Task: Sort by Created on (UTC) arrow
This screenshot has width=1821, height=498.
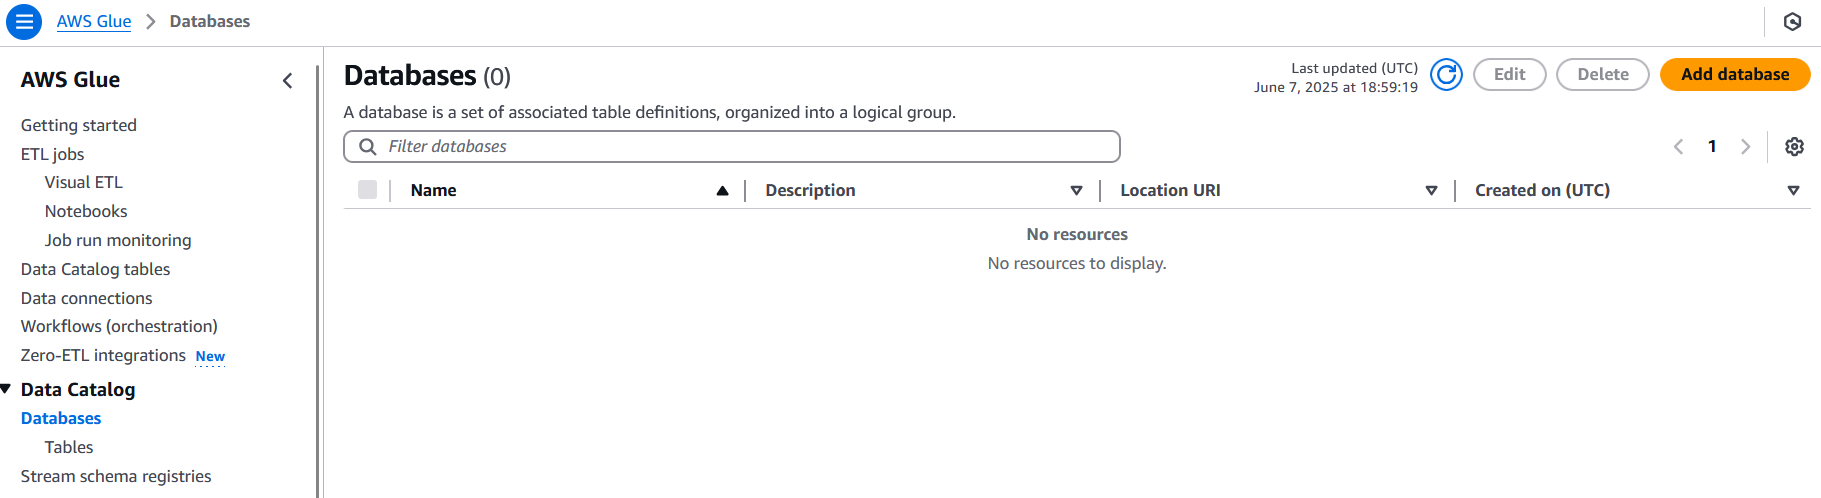Action: click(1794, 190)
